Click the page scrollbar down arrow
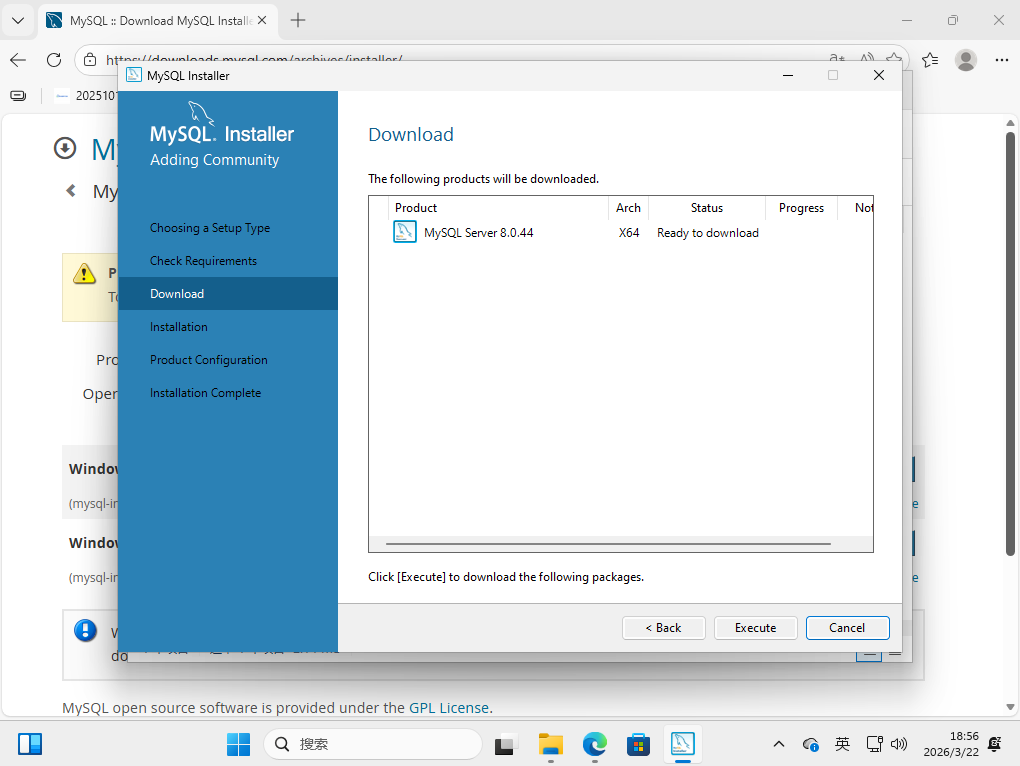The image size is (1020, 766). click(1010, 707)
